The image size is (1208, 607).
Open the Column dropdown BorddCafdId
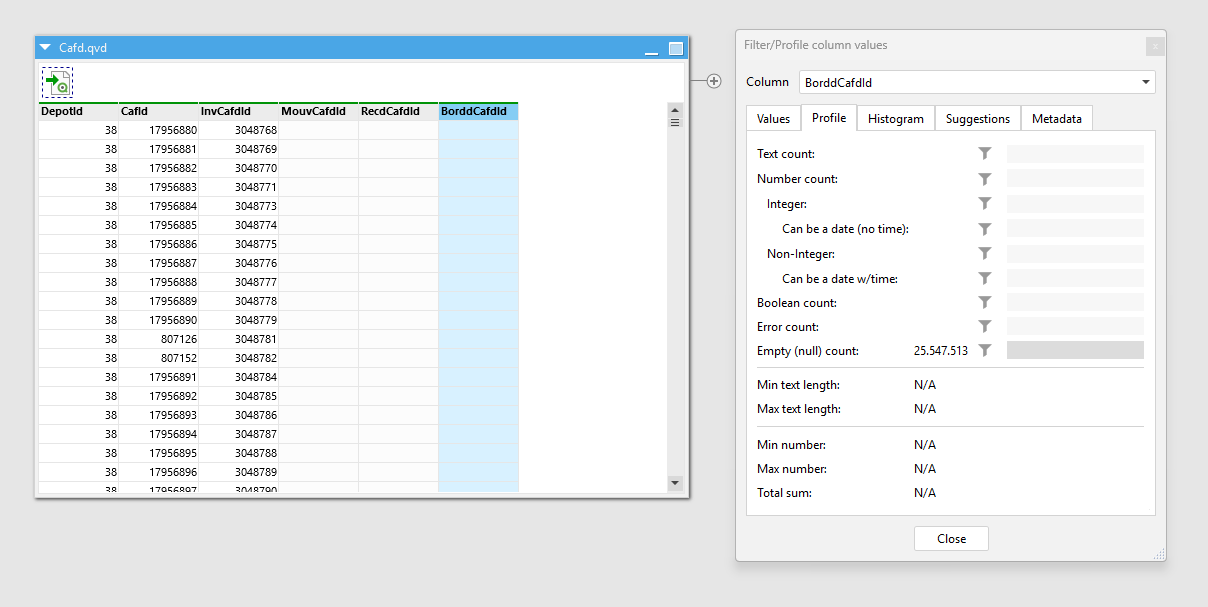coord(976,83)
